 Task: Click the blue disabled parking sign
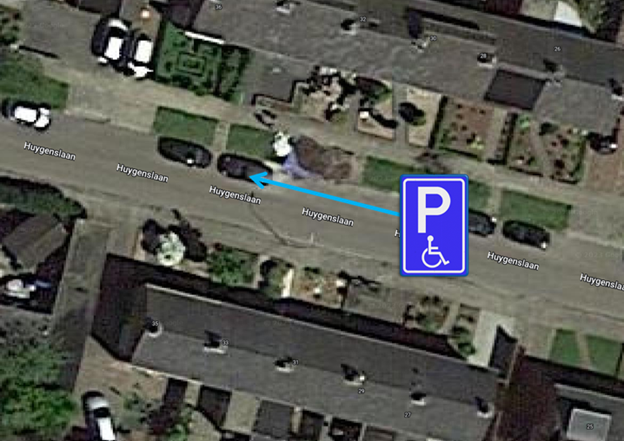(x=434, y=225)
